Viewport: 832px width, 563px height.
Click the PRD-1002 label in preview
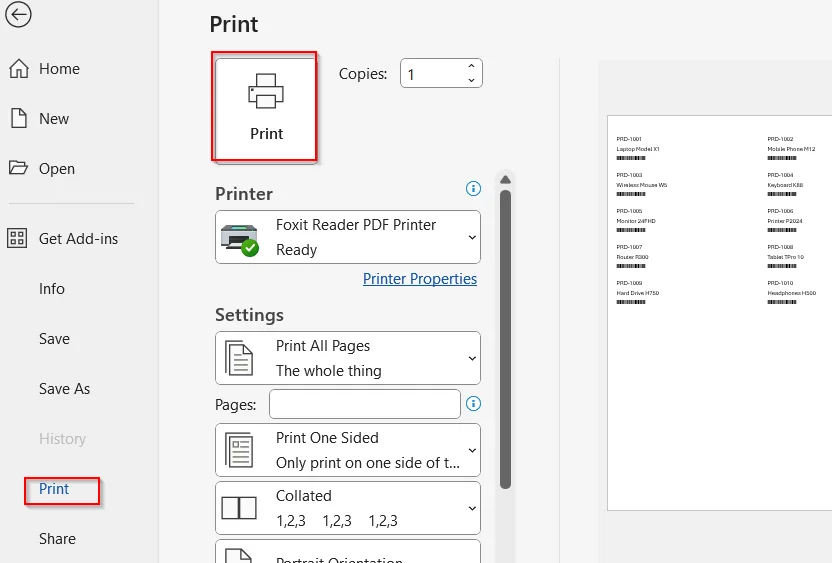(780, 139)
